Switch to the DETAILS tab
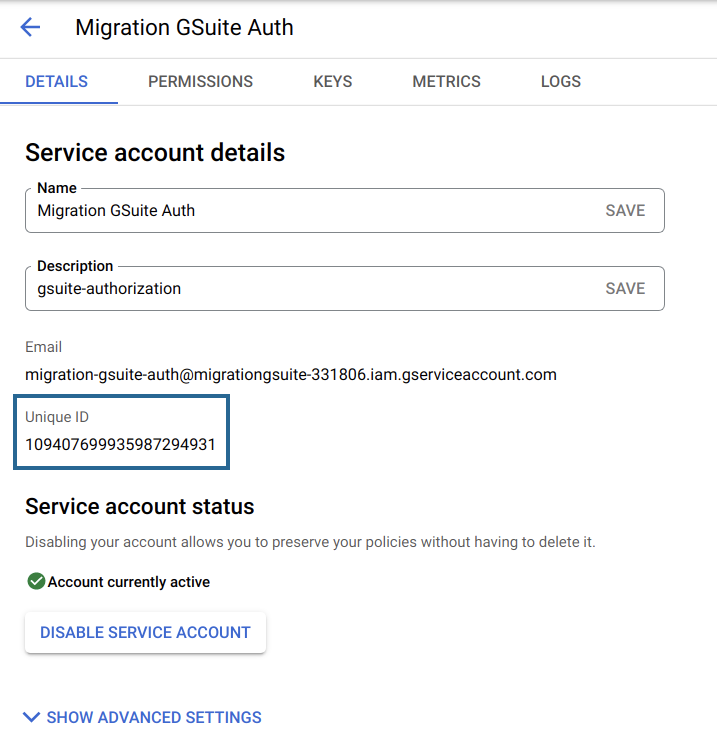The width and height of the screenshot is (717, 751). pyautogui.click(x=57, y=81)
